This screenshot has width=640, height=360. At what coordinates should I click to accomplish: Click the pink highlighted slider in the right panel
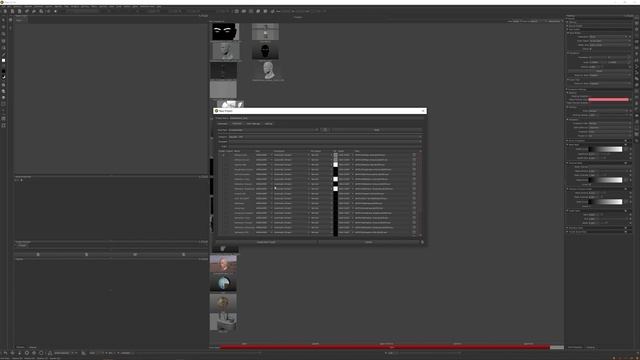[x=608, y=100]
